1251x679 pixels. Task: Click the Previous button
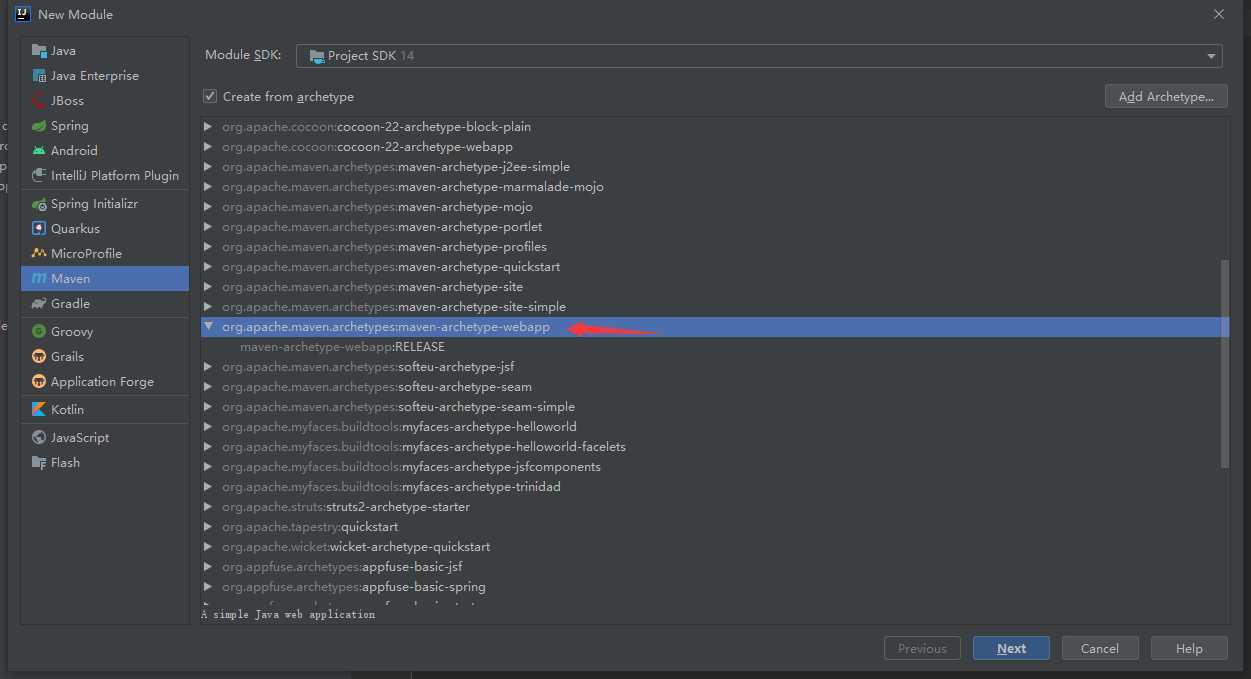point(922,648)
